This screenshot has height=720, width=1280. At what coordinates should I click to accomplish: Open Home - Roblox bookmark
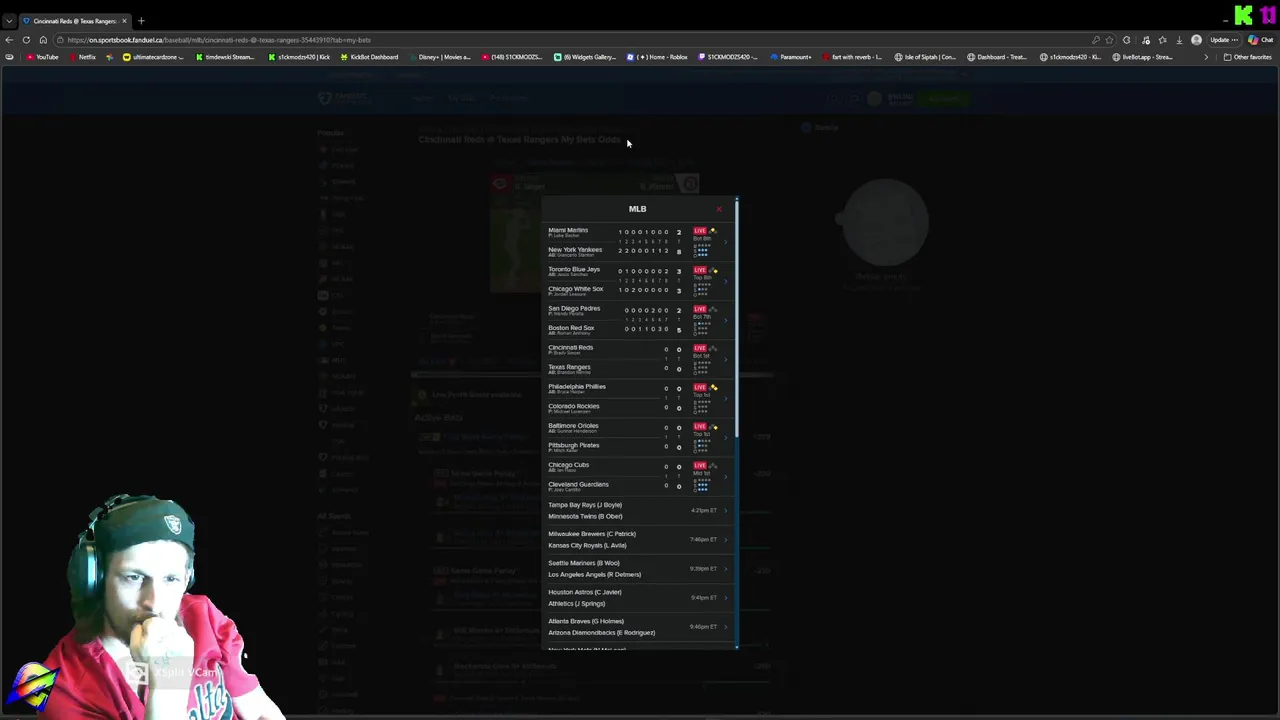pos(657,57)
